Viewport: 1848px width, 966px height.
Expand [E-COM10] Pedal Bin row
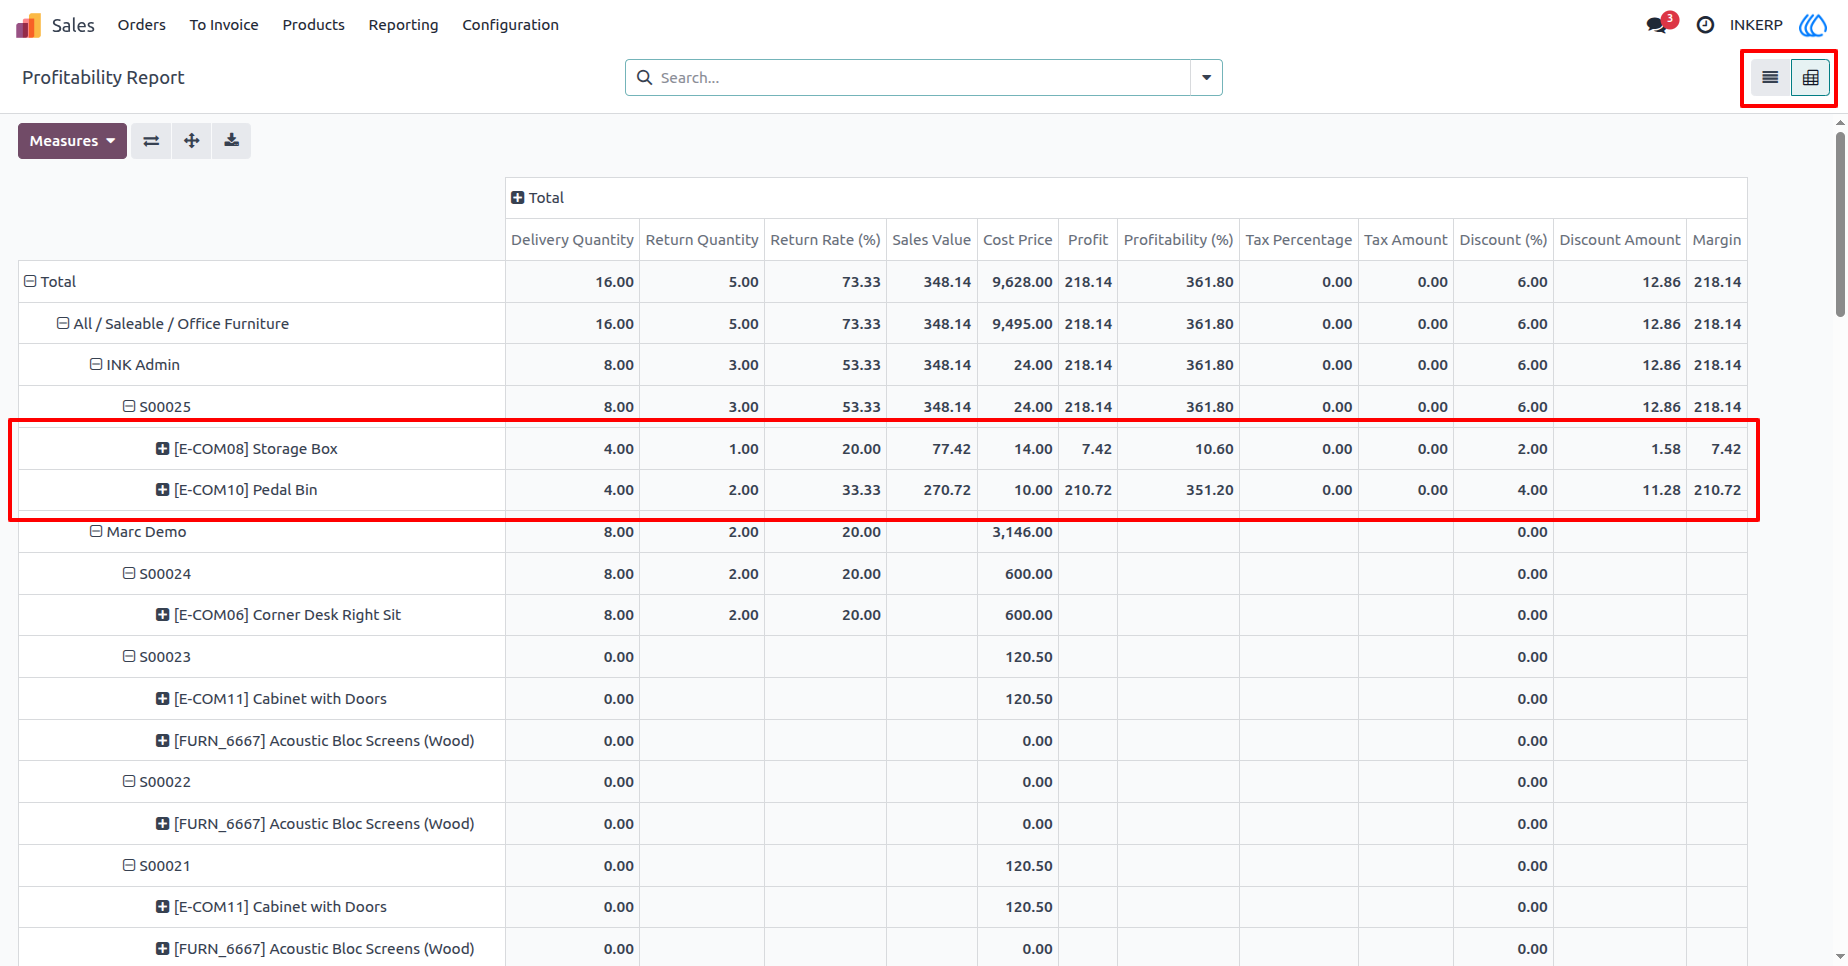point(162,490)
